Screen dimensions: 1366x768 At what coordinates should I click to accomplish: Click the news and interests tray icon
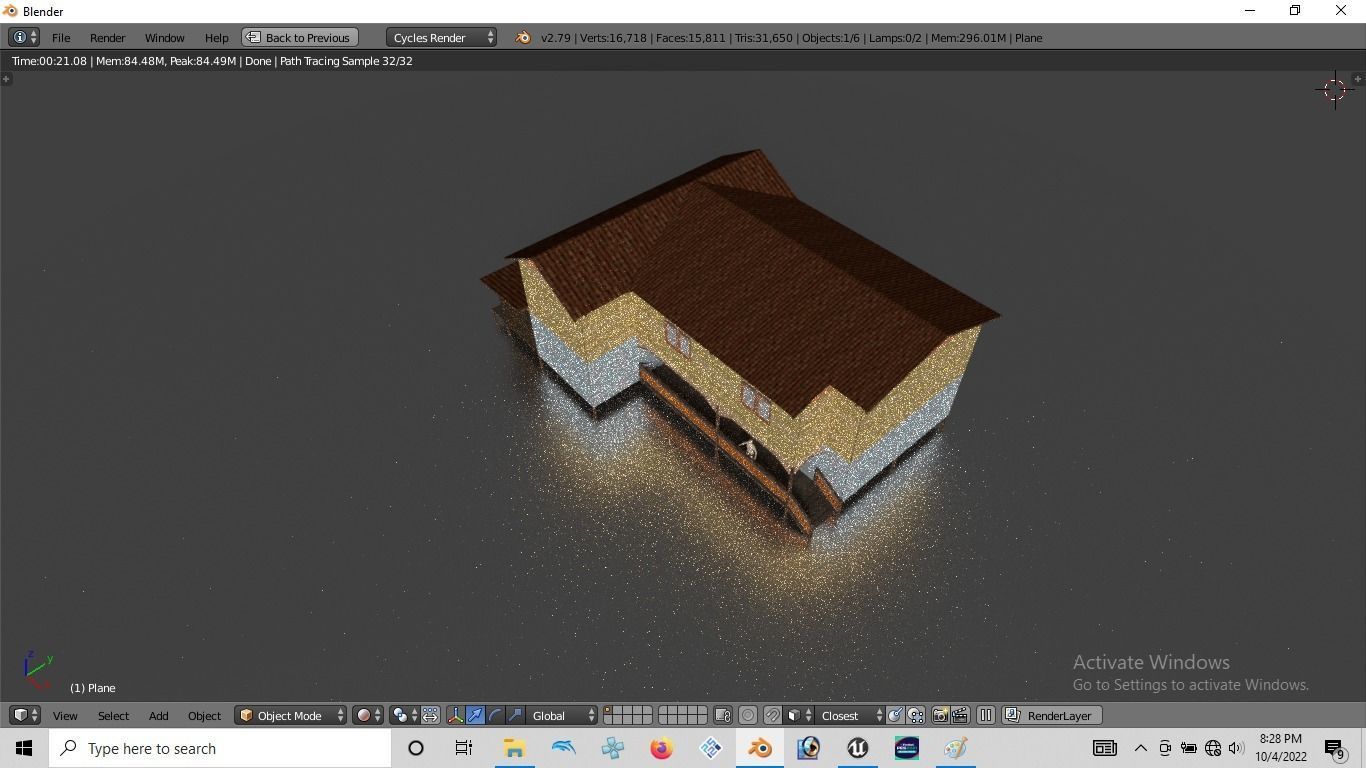[x=1104, y=748]
